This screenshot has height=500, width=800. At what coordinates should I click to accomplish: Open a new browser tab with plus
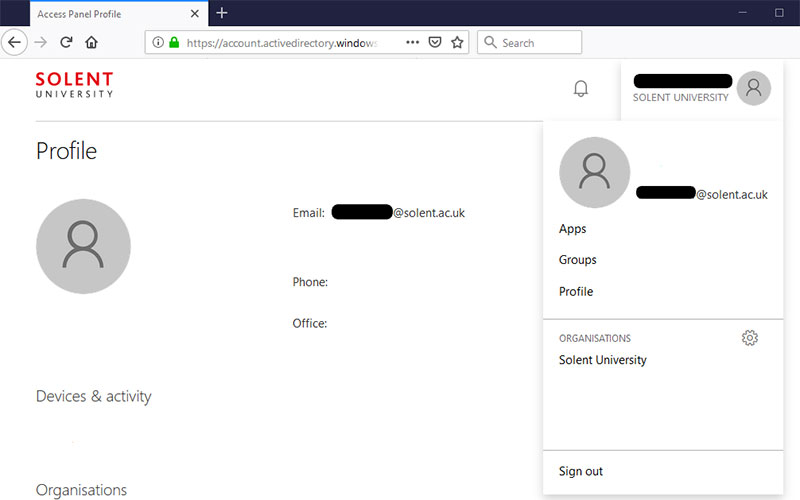221,13
